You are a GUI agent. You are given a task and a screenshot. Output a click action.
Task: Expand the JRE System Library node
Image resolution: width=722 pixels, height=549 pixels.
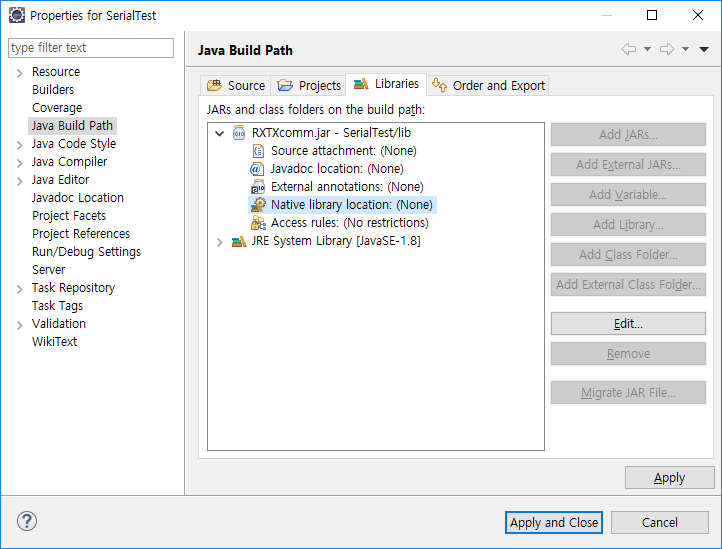point(220,242)
